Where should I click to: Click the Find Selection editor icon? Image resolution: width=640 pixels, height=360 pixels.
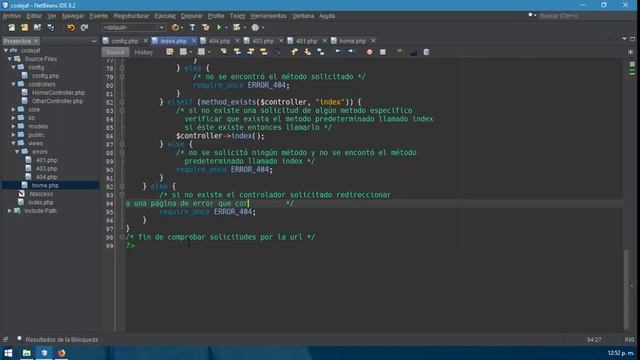click(x=224, y=52)
